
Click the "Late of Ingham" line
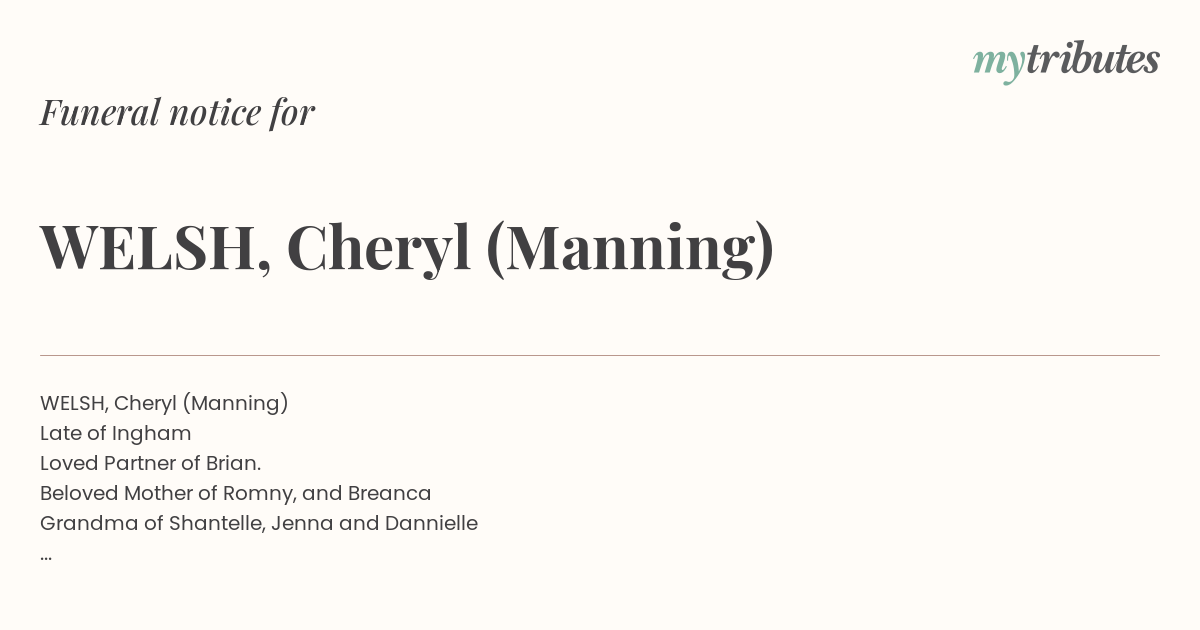pos(115,433)
